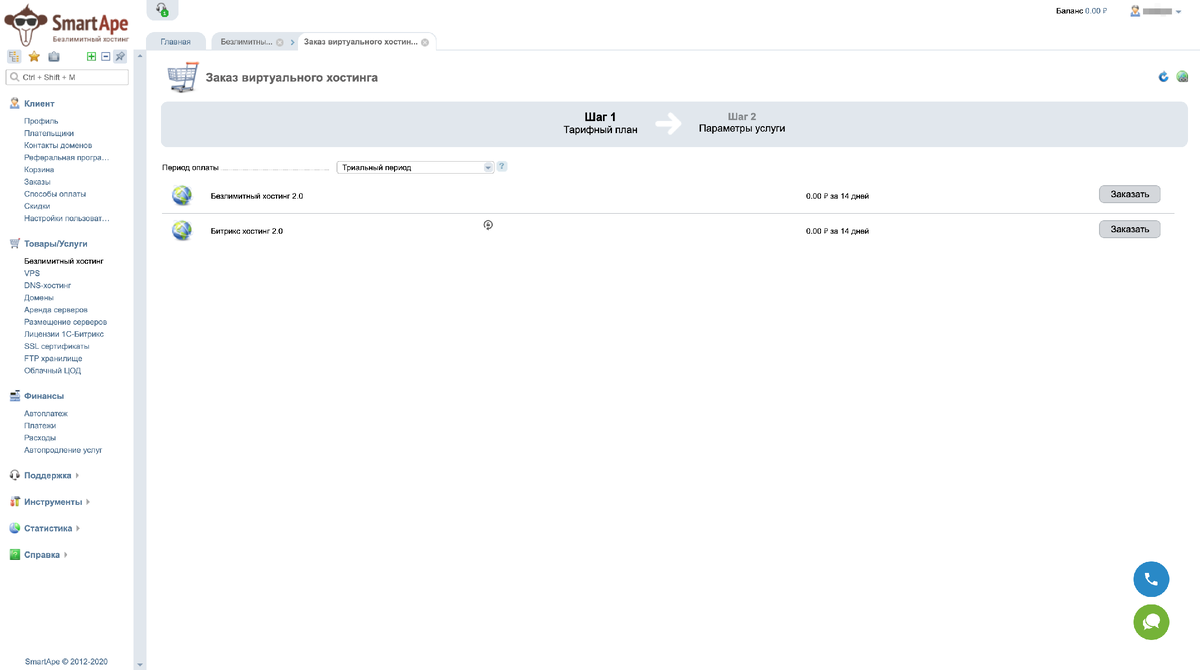Open Автопродление услуг link
The height and width of the screenshot is (670, 1200).
(x=63, y=450)
